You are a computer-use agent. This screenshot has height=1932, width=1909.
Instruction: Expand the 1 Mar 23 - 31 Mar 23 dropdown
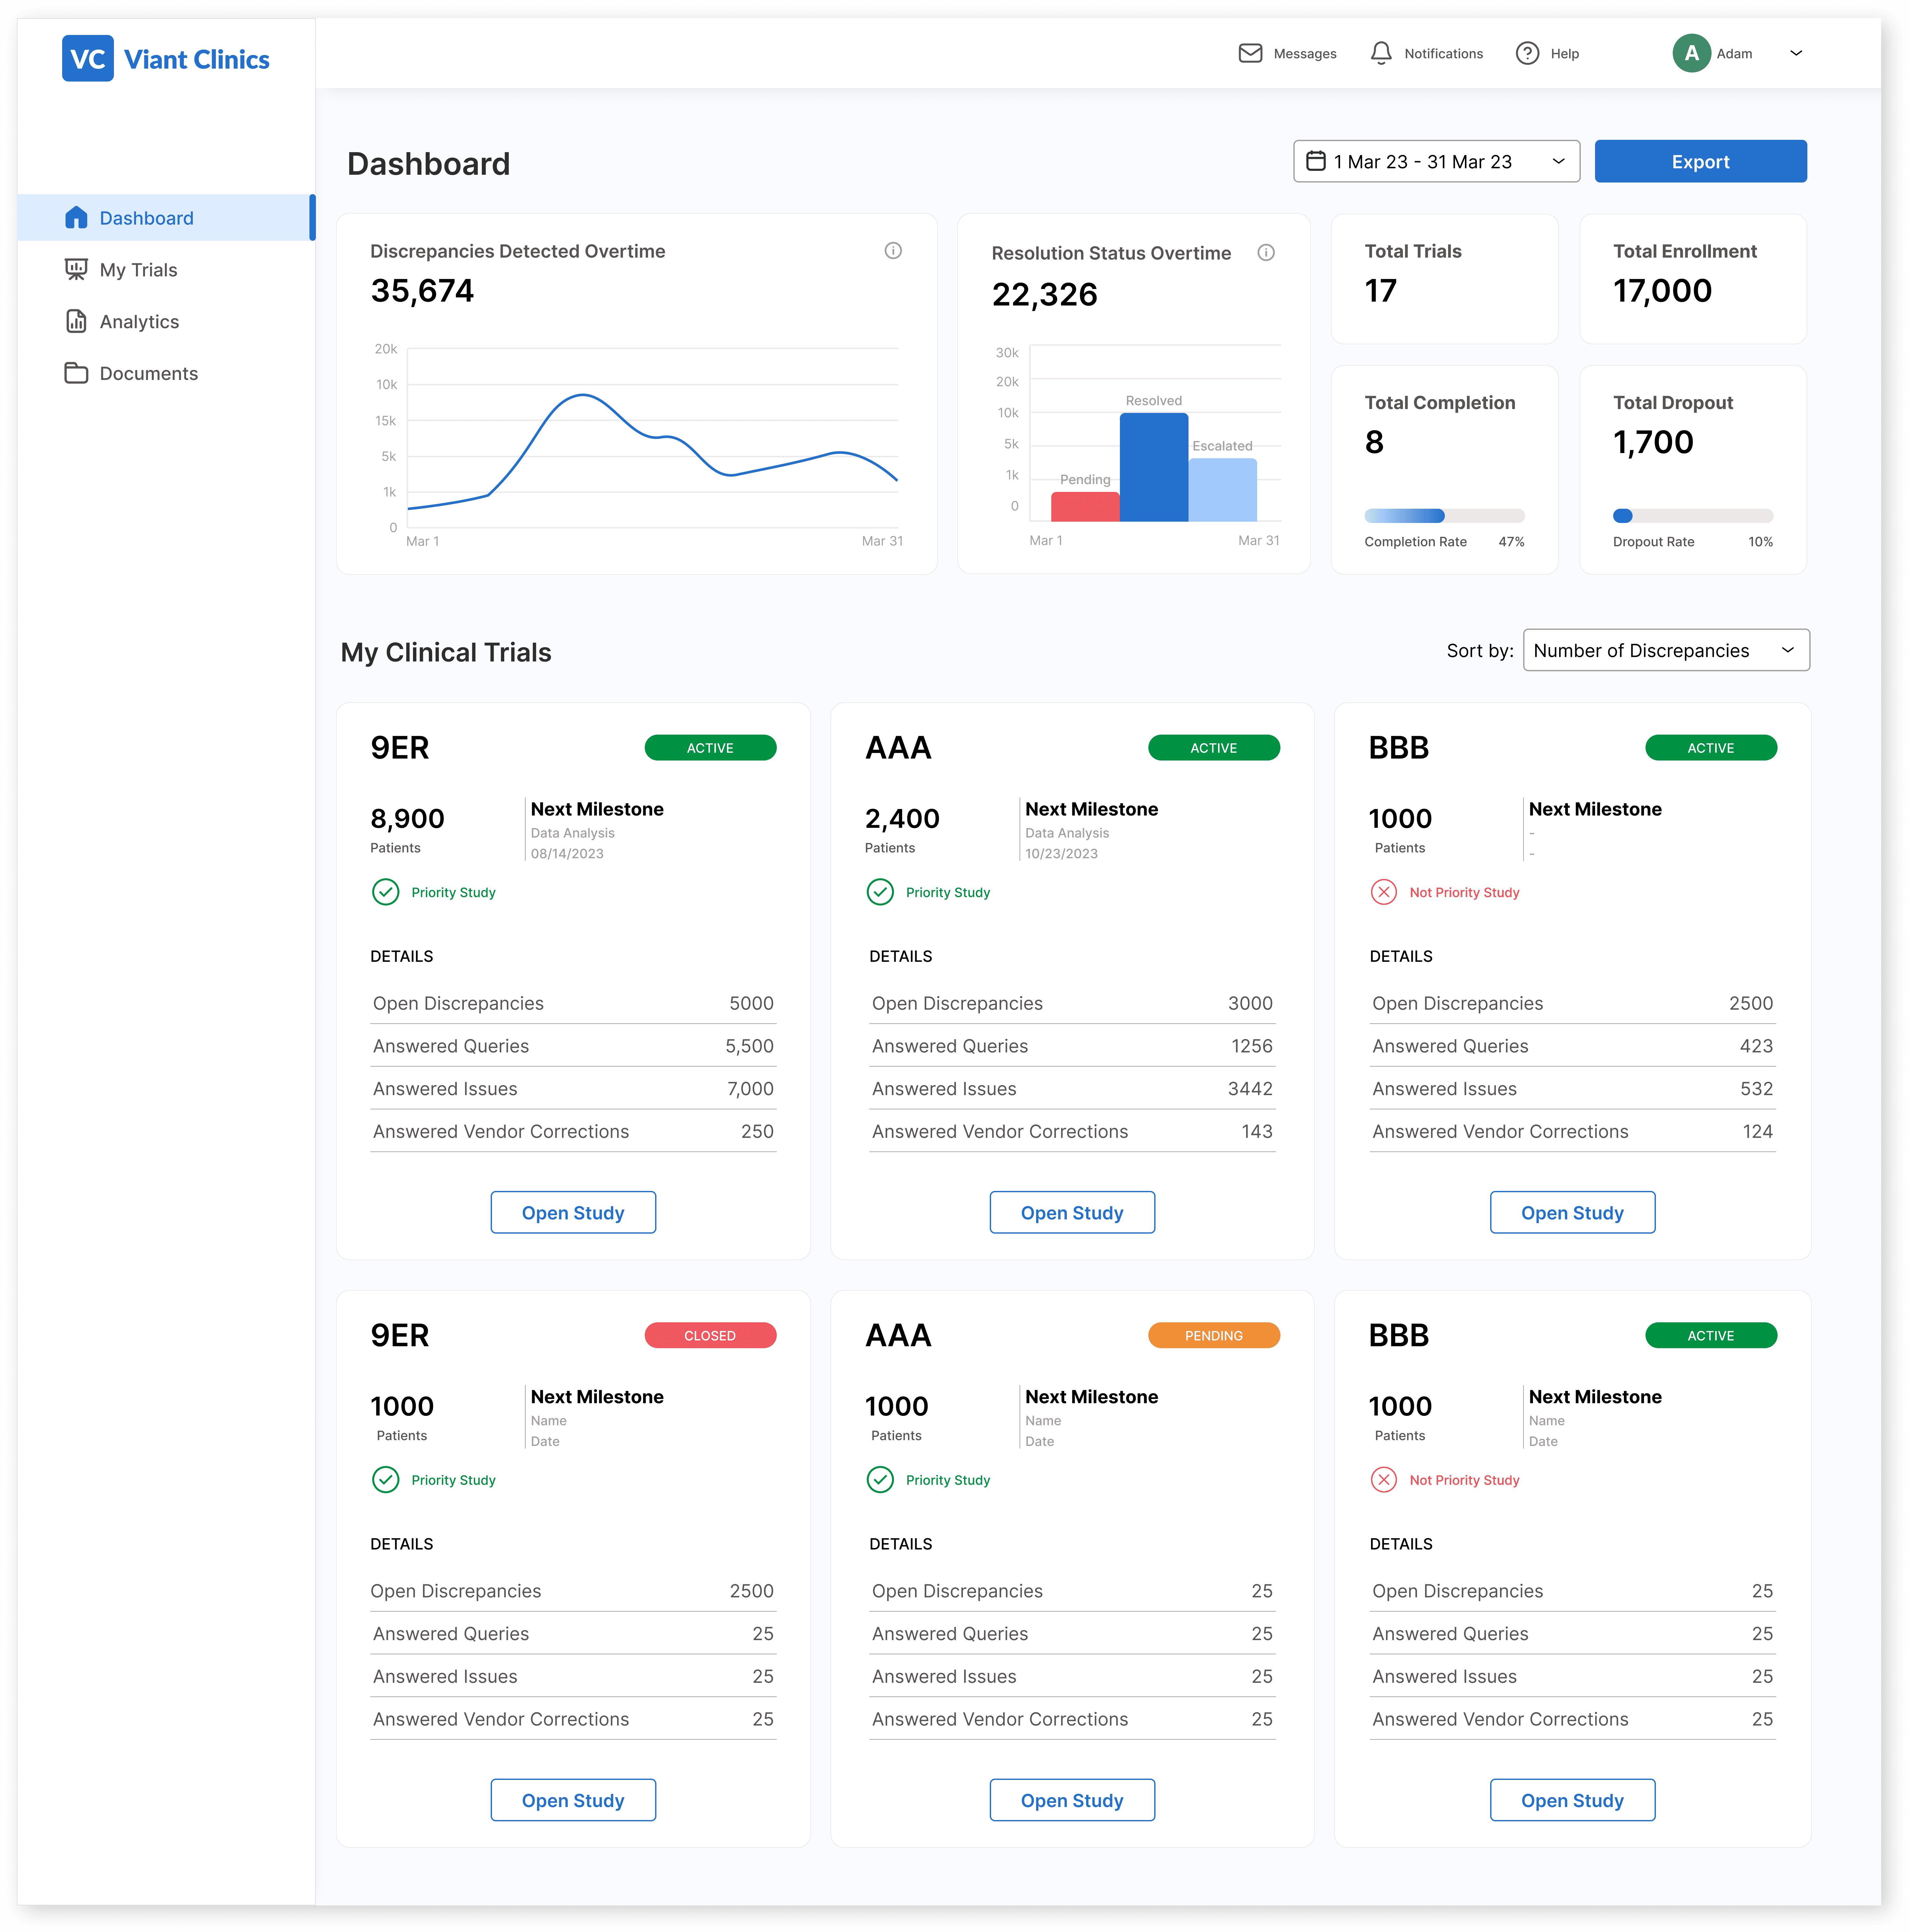[1436, 161]
